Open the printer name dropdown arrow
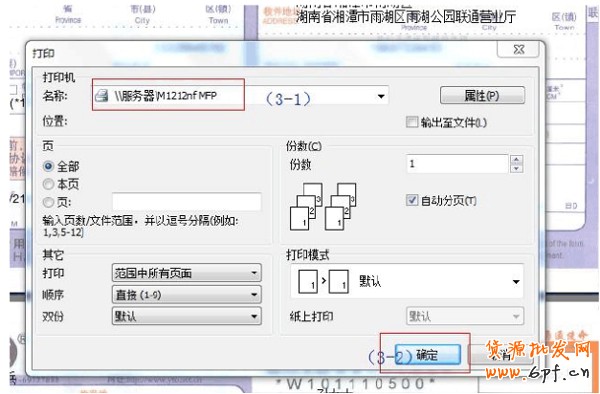 coord(381,96)
